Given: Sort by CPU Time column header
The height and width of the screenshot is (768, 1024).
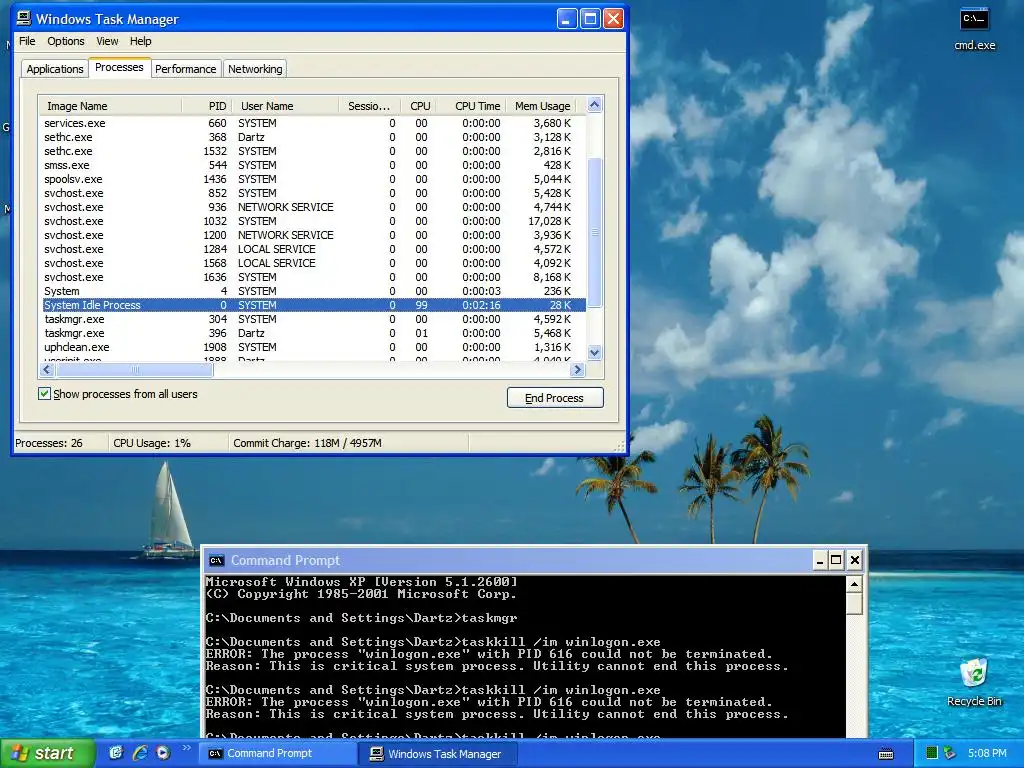Looking at the screenshot, I should coord(473,106).
